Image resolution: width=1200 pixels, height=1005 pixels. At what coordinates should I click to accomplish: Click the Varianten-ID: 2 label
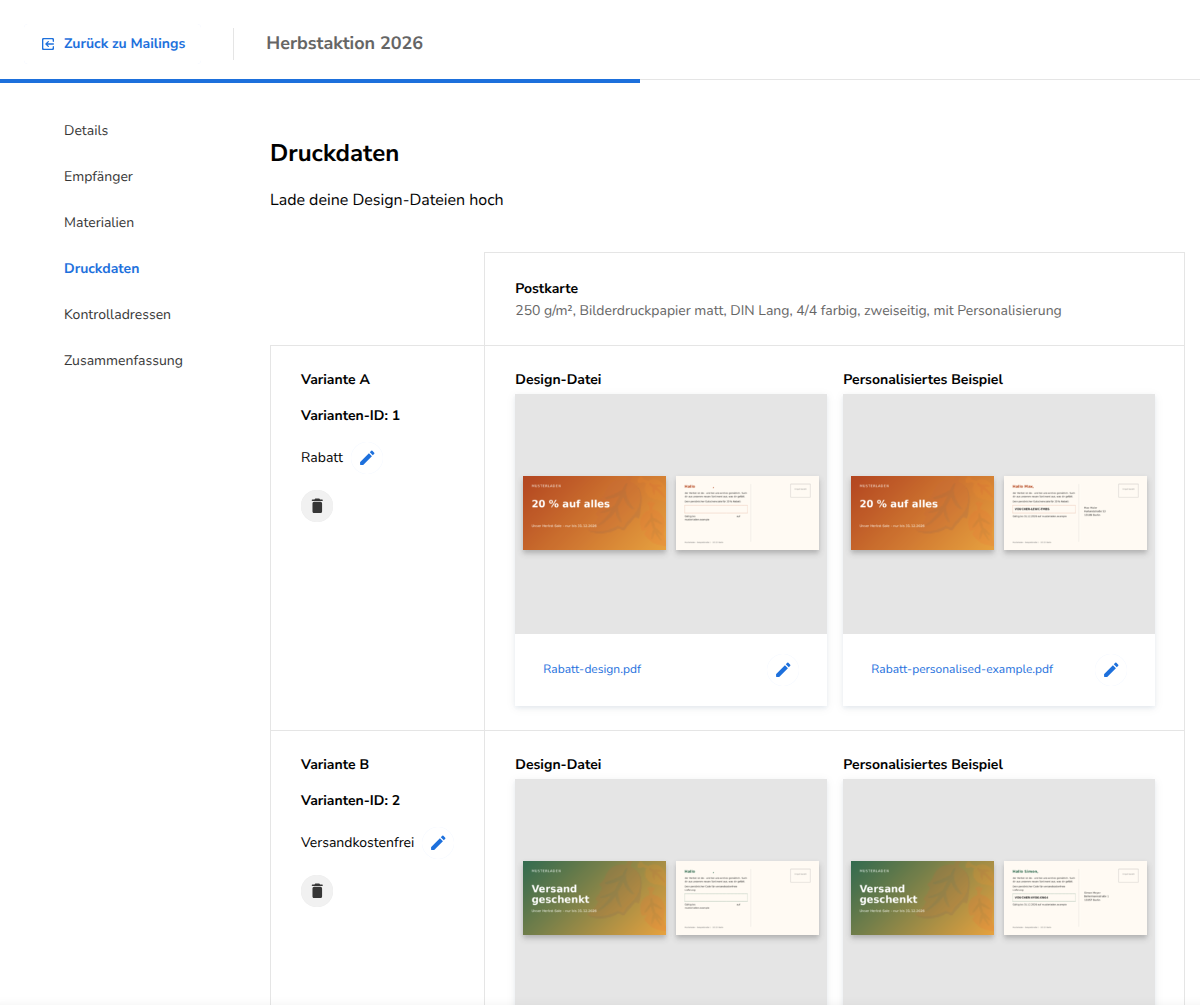350,800
